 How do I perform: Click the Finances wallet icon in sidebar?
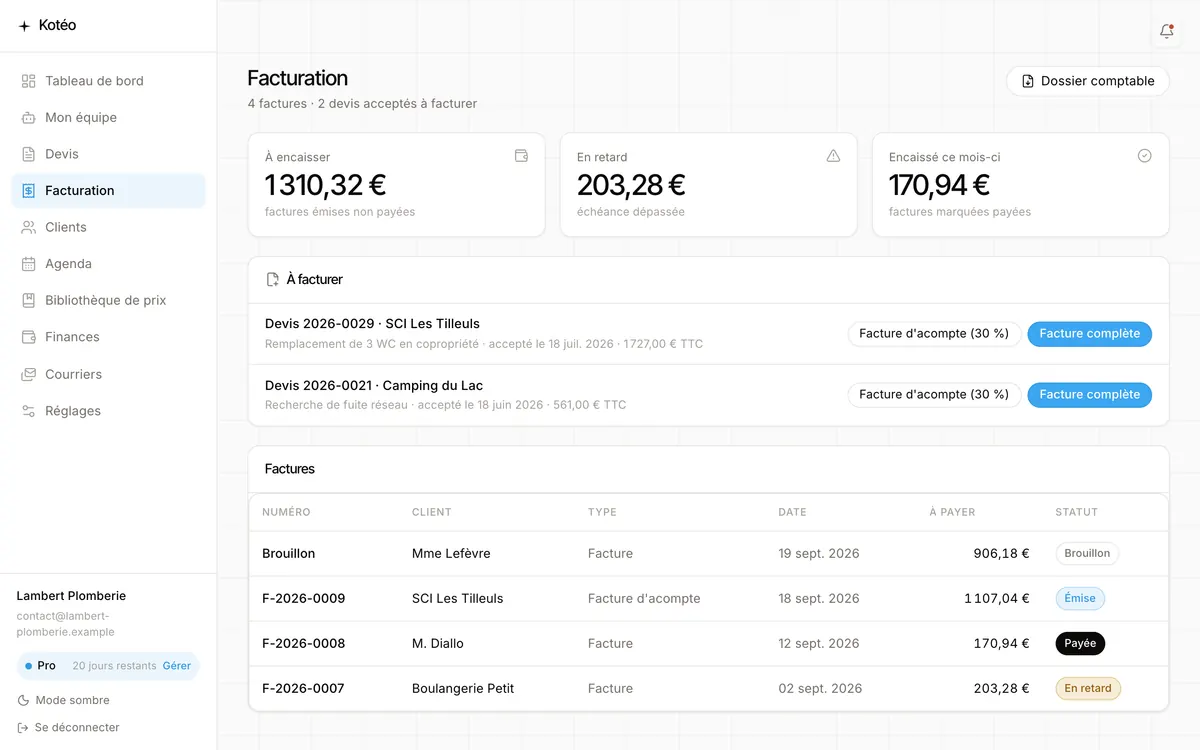tap(28, 337)
